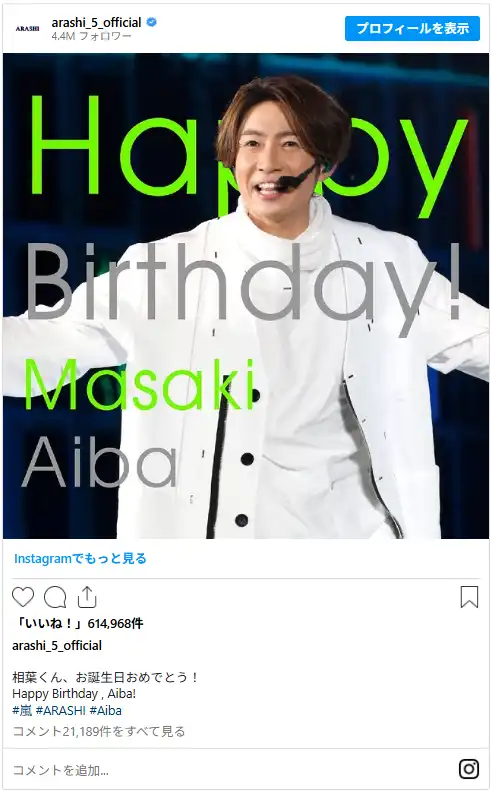This screenshot has width=491, height=794.
Task: Click the verified badge next to username
Action: pos(151,22)
